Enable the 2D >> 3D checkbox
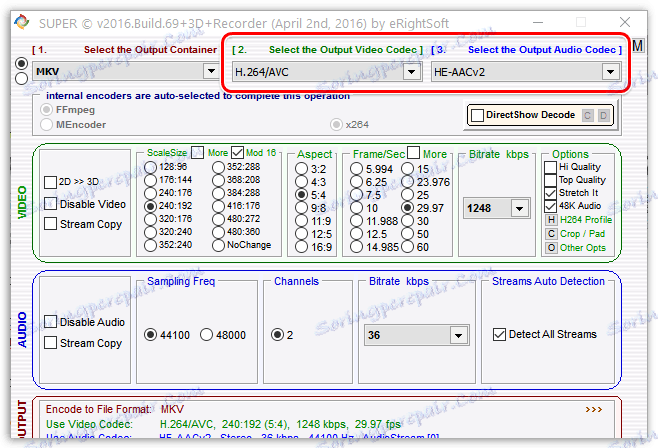The width and height of the screenshot is (658, 448). point(50,182)
